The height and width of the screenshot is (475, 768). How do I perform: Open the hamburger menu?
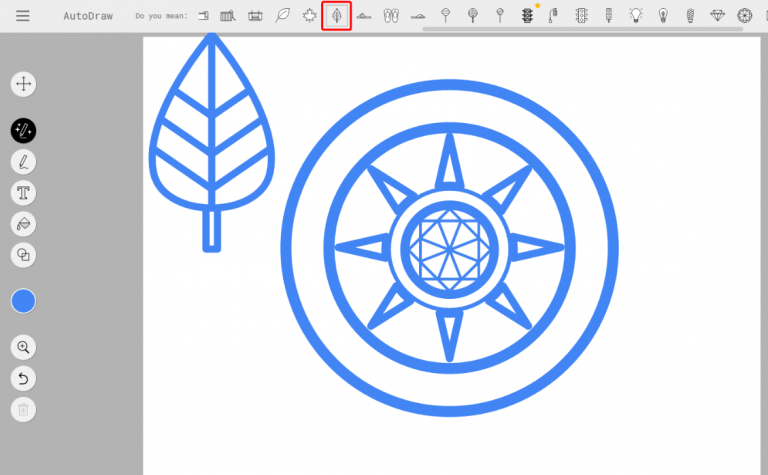coord(22,16)
